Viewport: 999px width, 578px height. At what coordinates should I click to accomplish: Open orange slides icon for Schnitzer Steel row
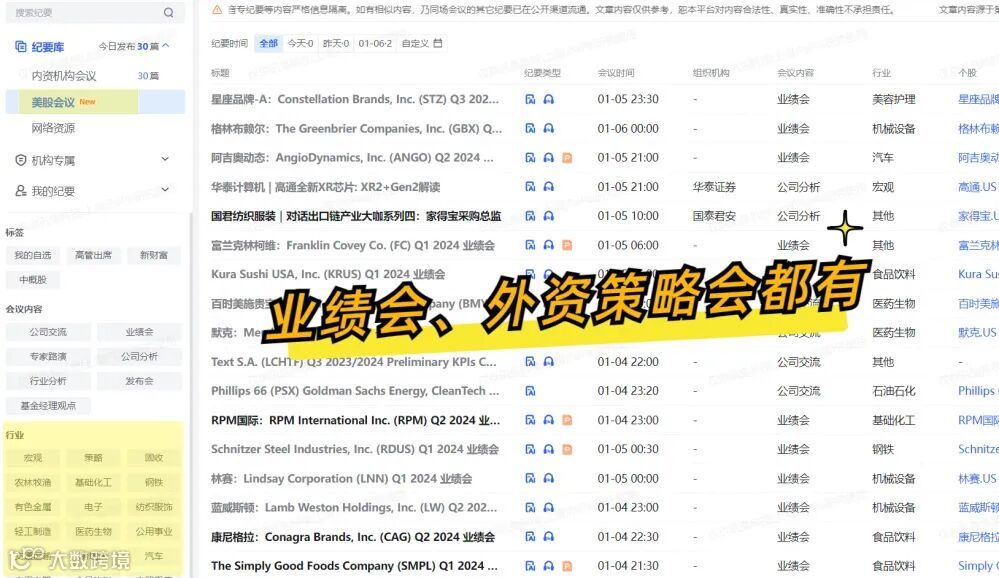pos(567,449)
